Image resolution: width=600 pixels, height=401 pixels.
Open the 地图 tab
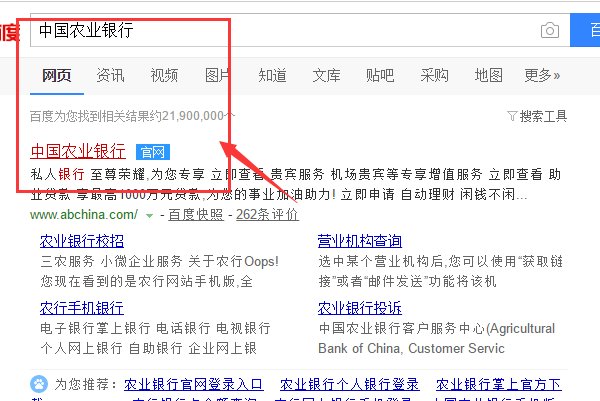[488, 75]
